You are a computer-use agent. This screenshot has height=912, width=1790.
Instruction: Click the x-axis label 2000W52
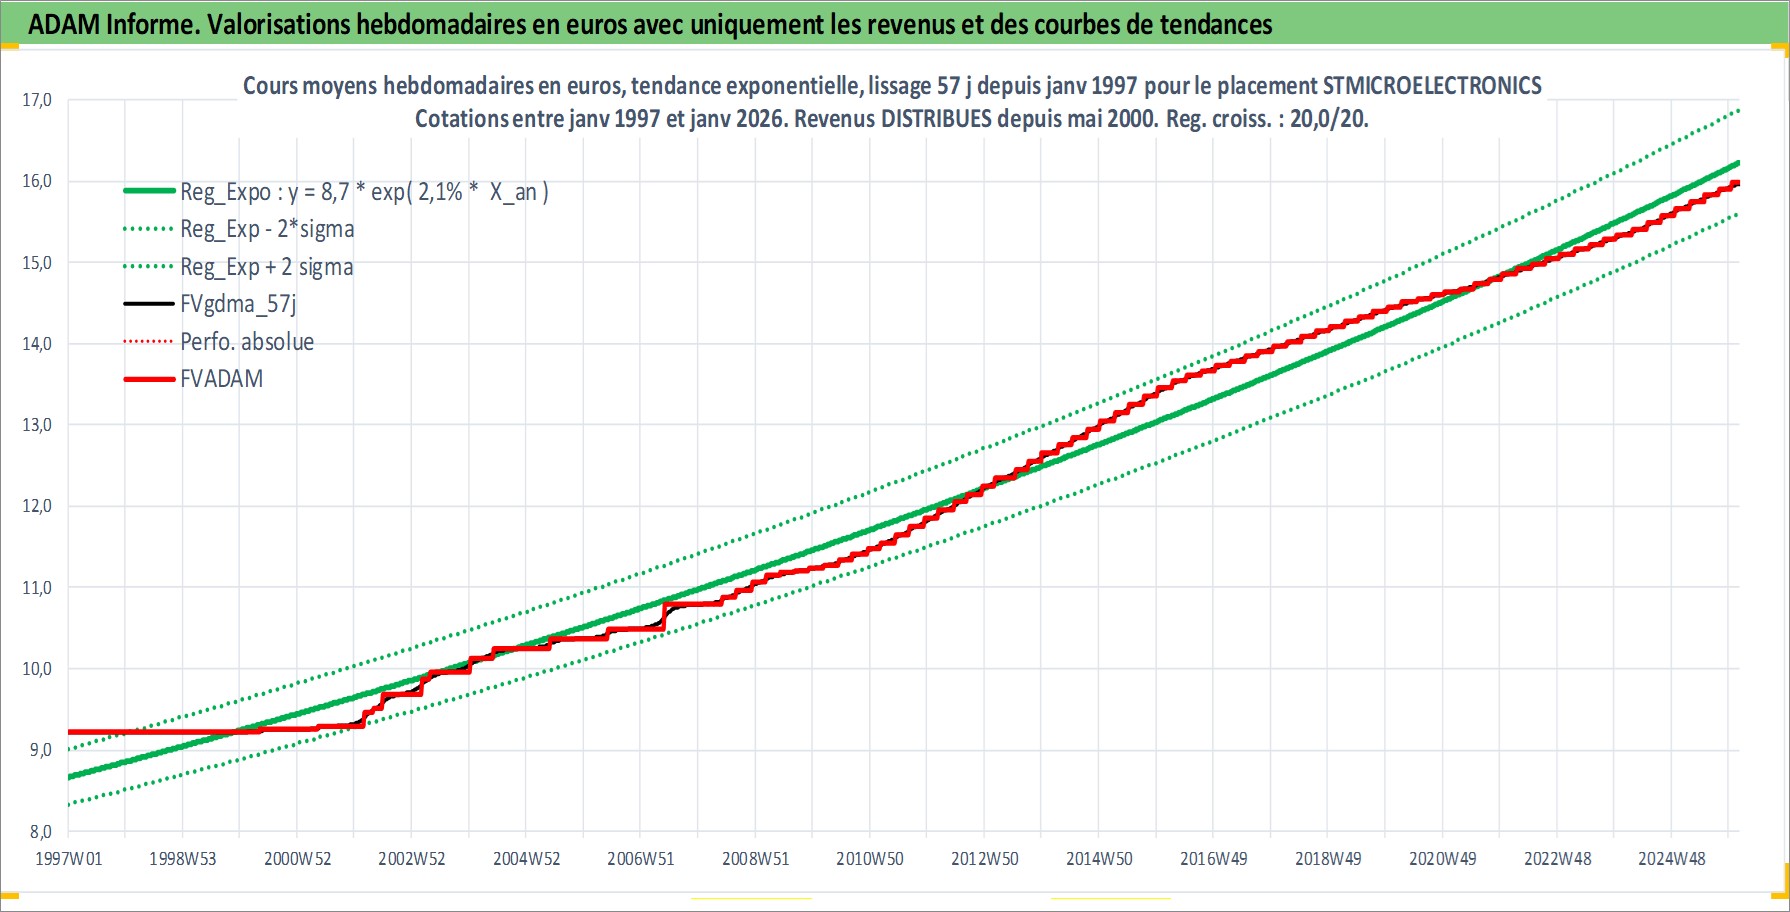pos(298,859)
